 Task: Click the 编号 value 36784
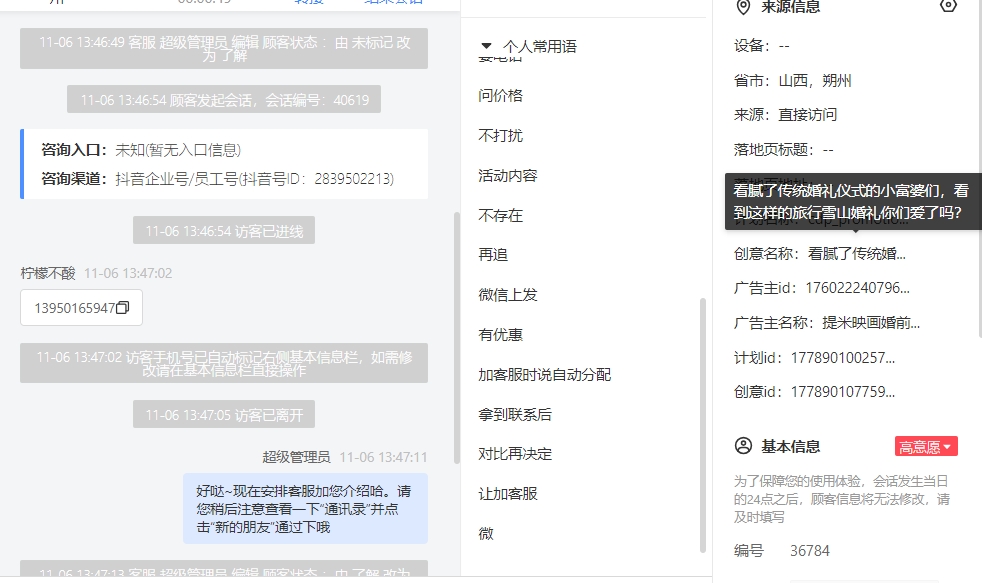[x=810, y=551]
